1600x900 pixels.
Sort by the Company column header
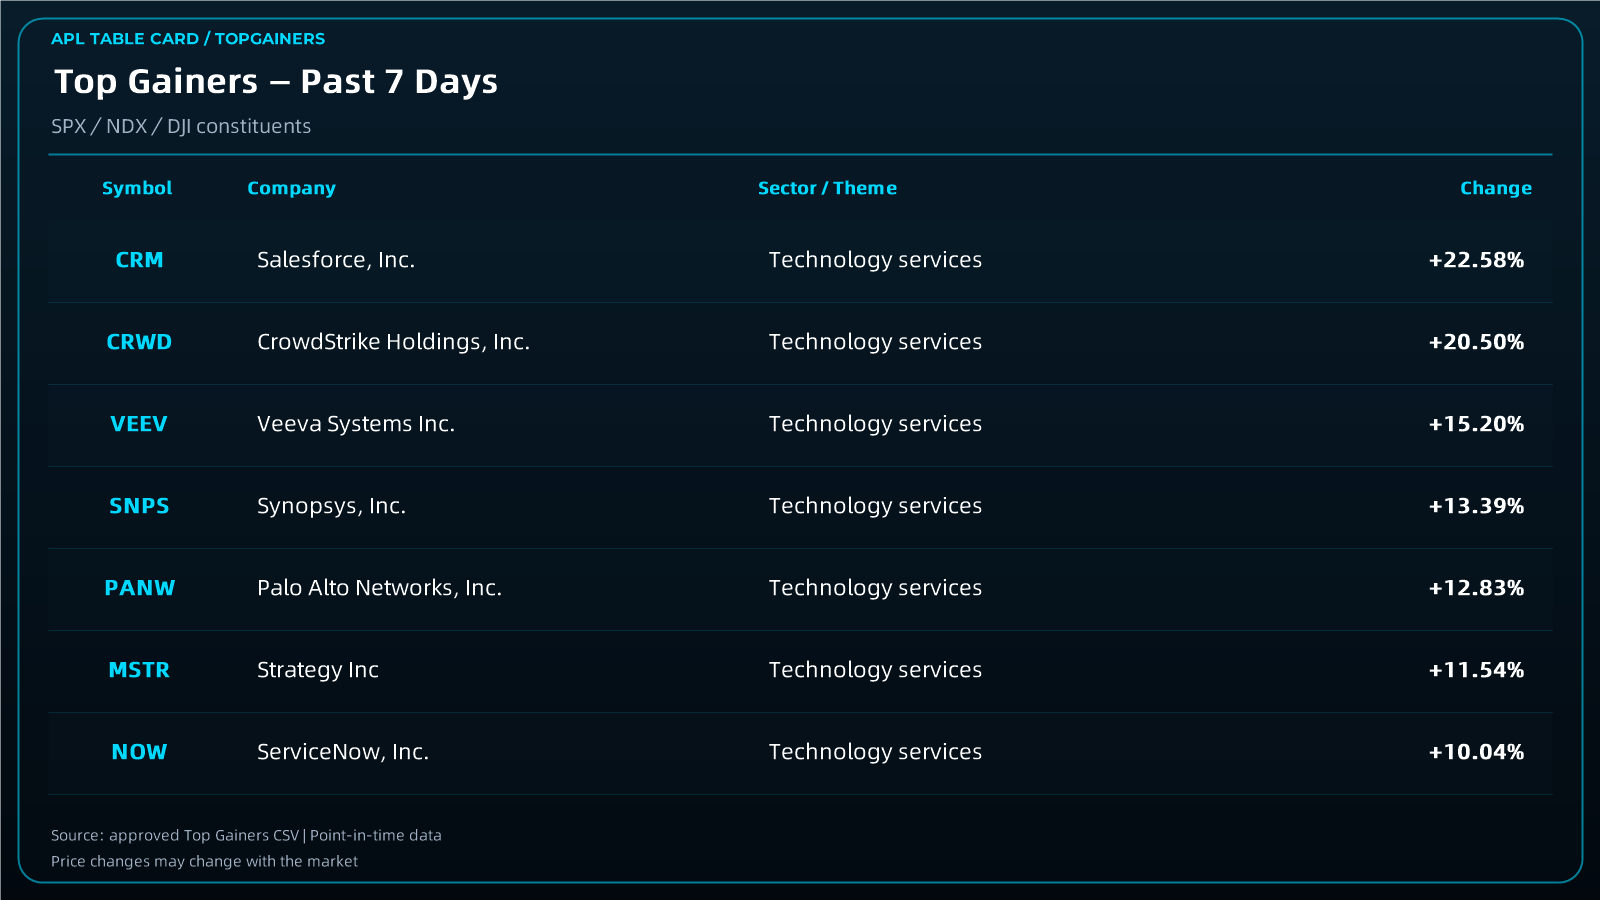click(291, 188)
